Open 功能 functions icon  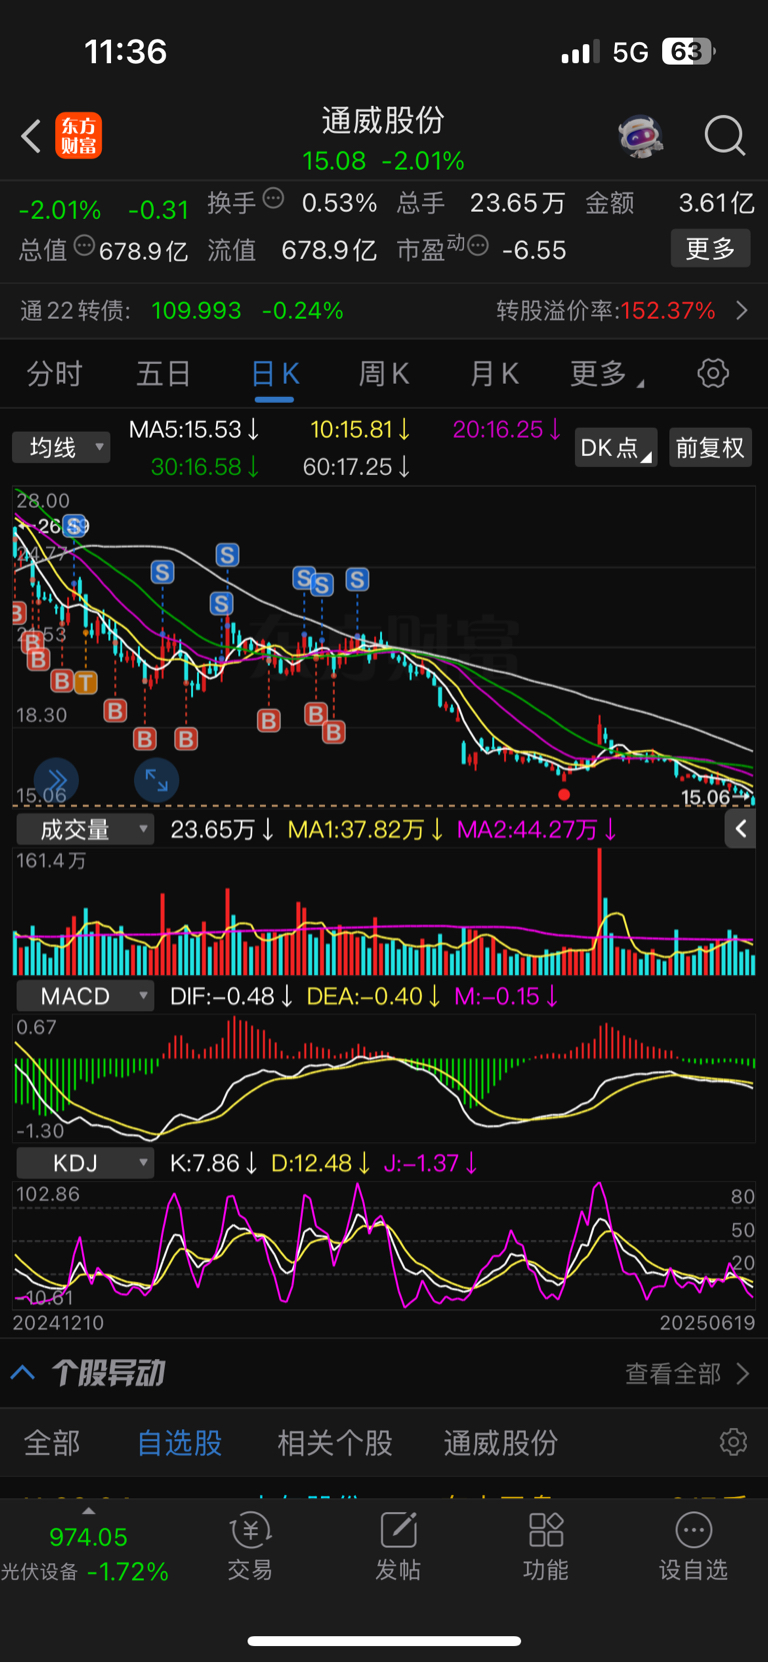[x=546, y=1546]
